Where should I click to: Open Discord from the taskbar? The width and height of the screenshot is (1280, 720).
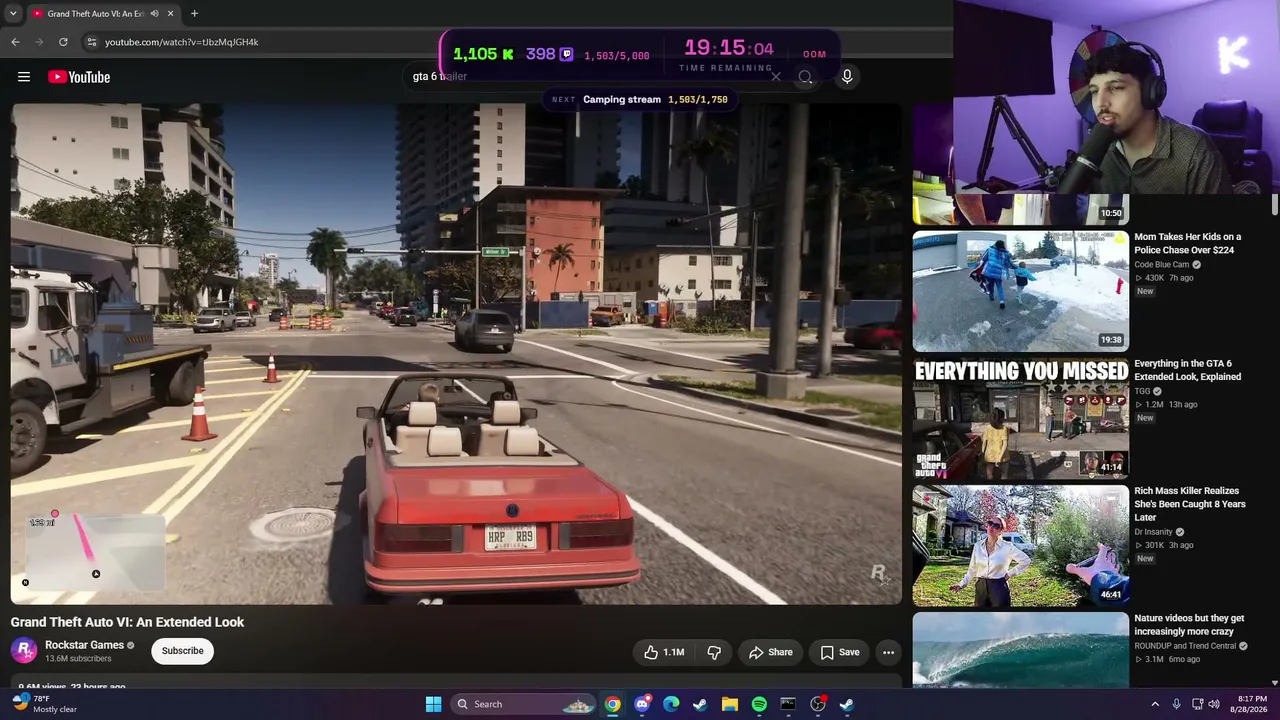(x=642, y=704)
